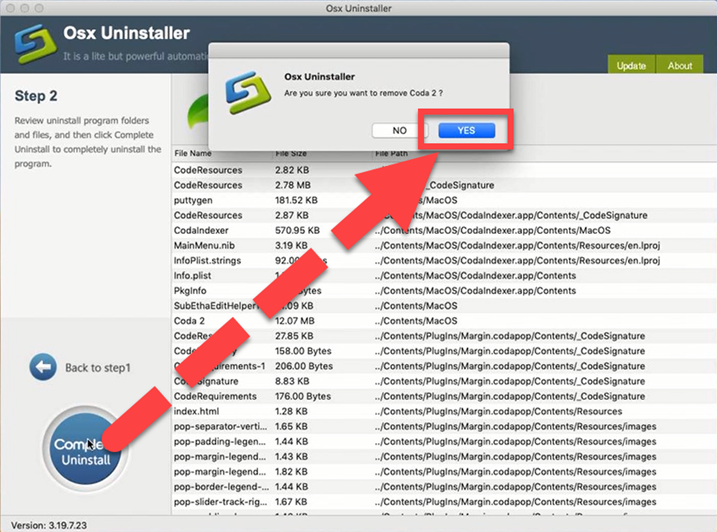The image size is (717, 532).
Task: Open the Update tab
Action: (631, 65)
